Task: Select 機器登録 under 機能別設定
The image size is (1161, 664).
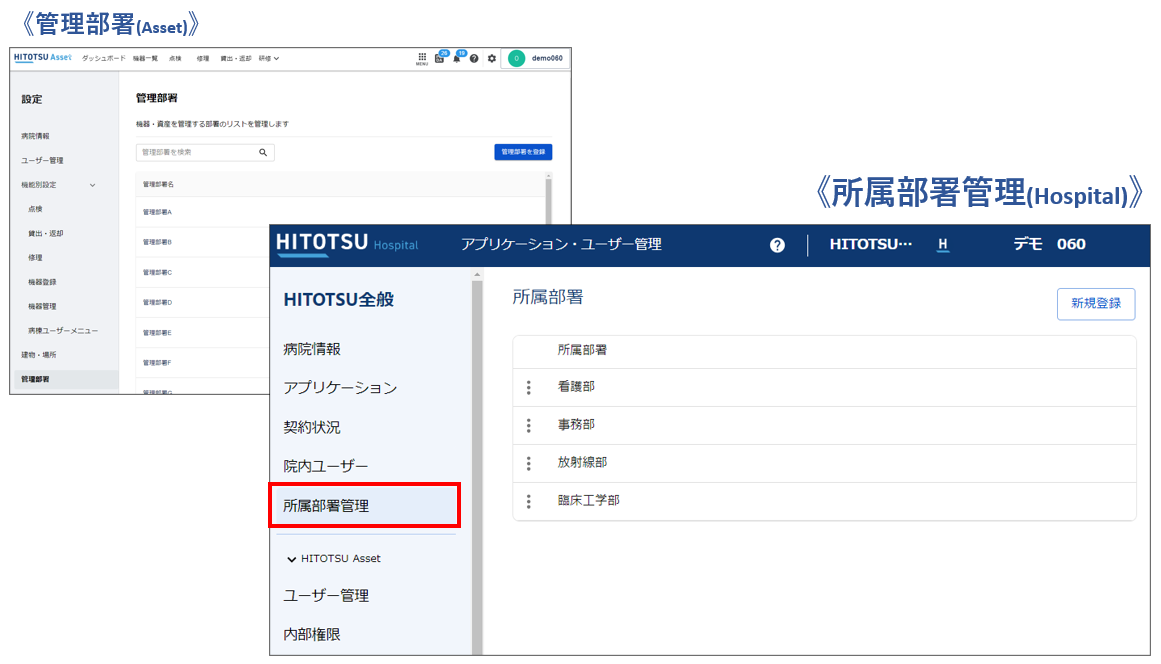Action: pyautogui.click(x=42, y=282)
